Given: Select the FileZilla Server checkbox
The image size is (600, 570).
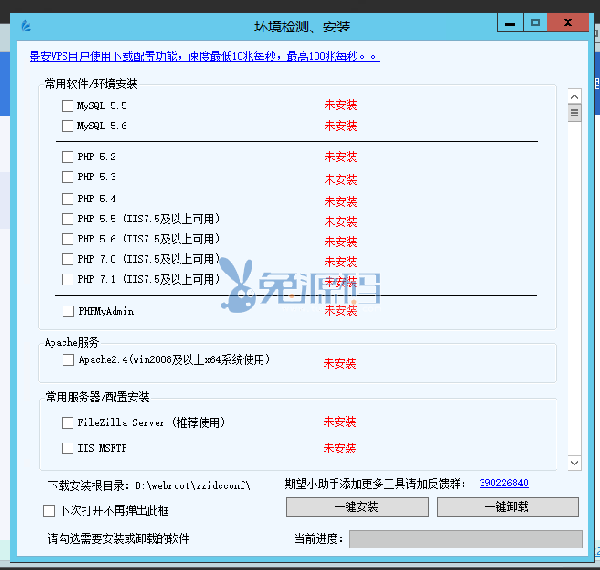Looking at the screenshot, I should [67, 423].
